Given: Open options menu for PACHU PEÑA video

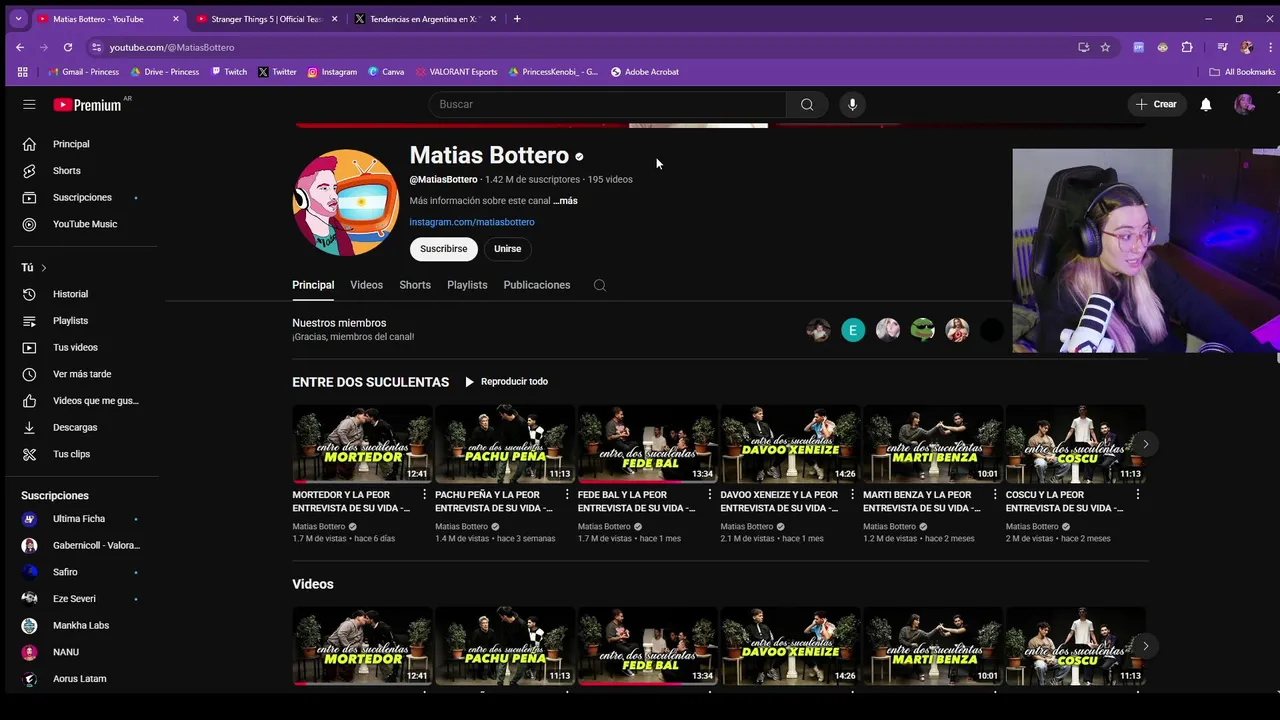Looking at the screenshot, I should click(x=567, y=495).
